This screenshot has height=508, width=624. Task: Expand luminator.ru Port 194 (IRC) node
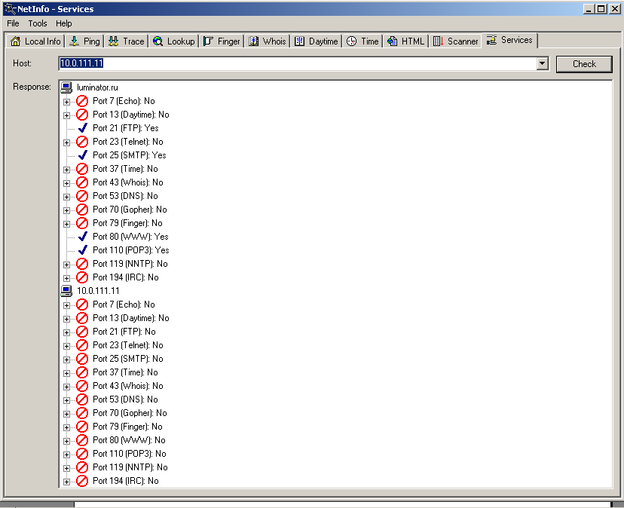coord(66,278)
